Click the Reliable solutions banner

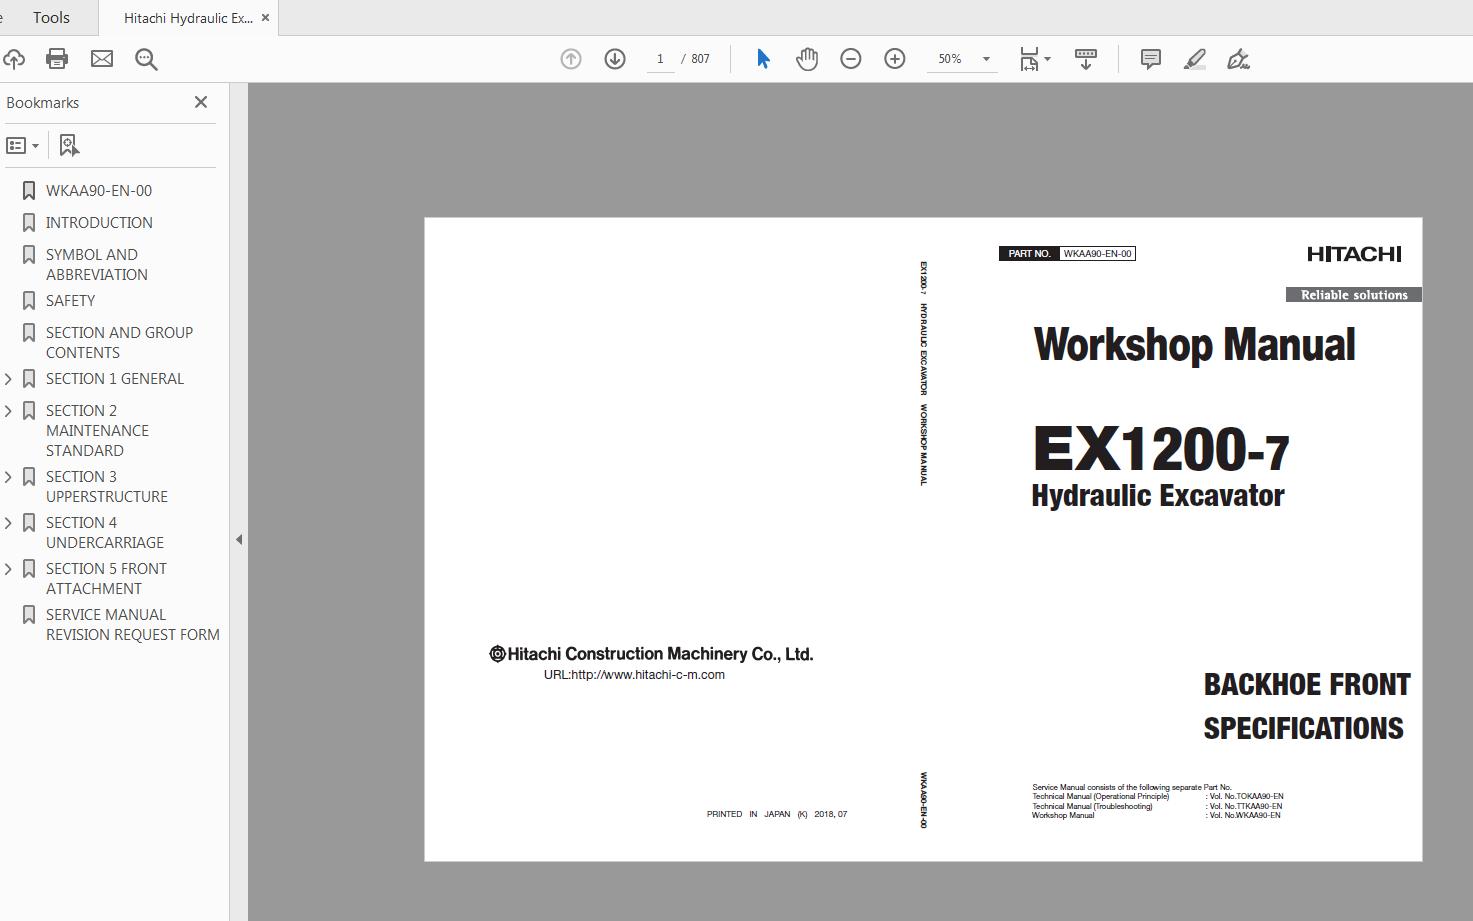pos(1354,295)
